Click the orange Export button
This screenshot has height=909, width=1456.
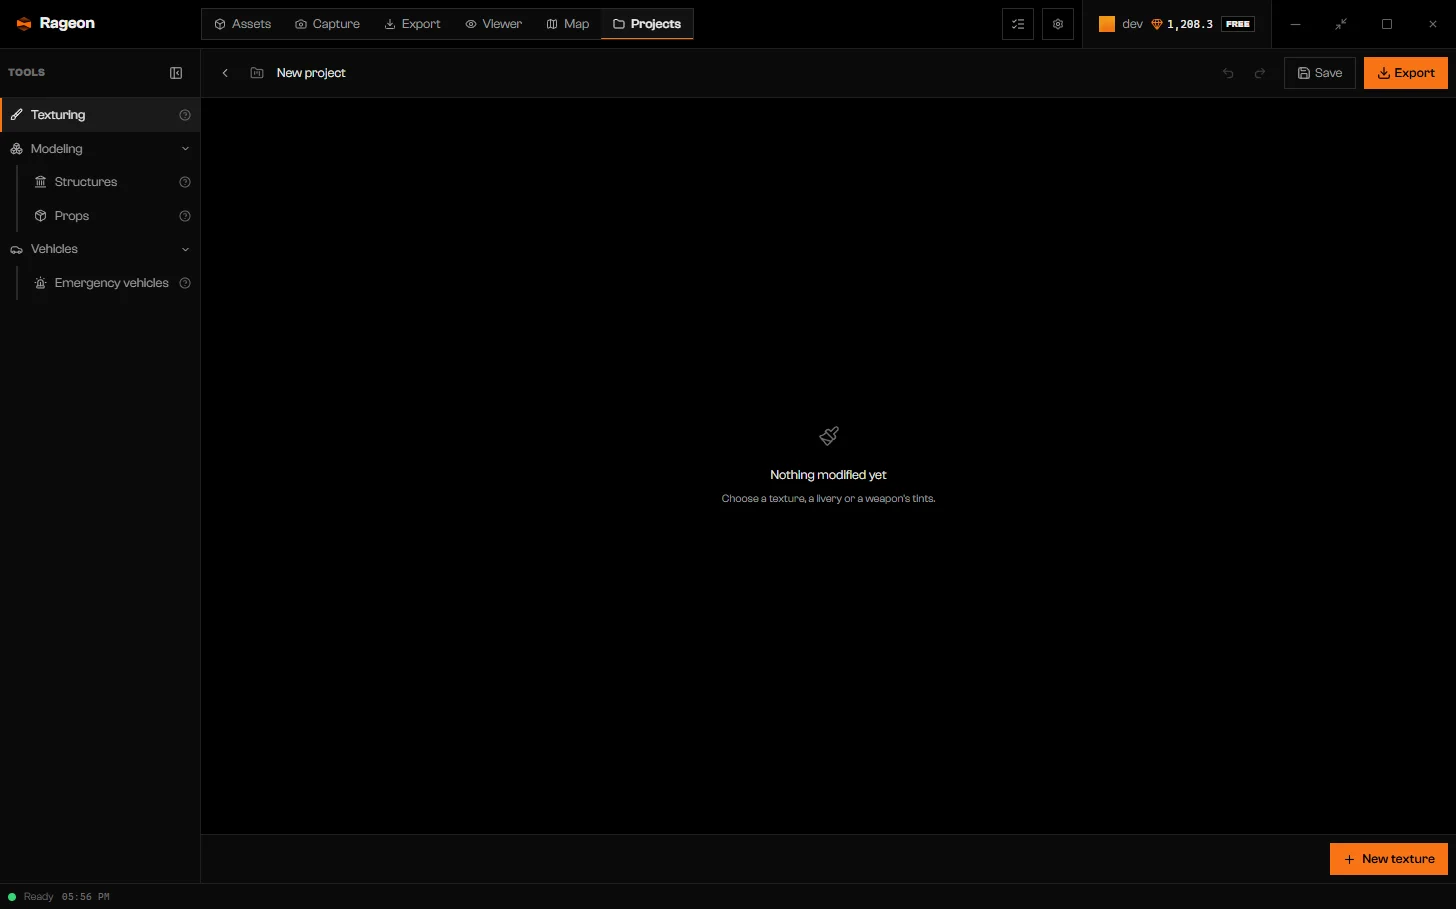[x=1406, y=73]
